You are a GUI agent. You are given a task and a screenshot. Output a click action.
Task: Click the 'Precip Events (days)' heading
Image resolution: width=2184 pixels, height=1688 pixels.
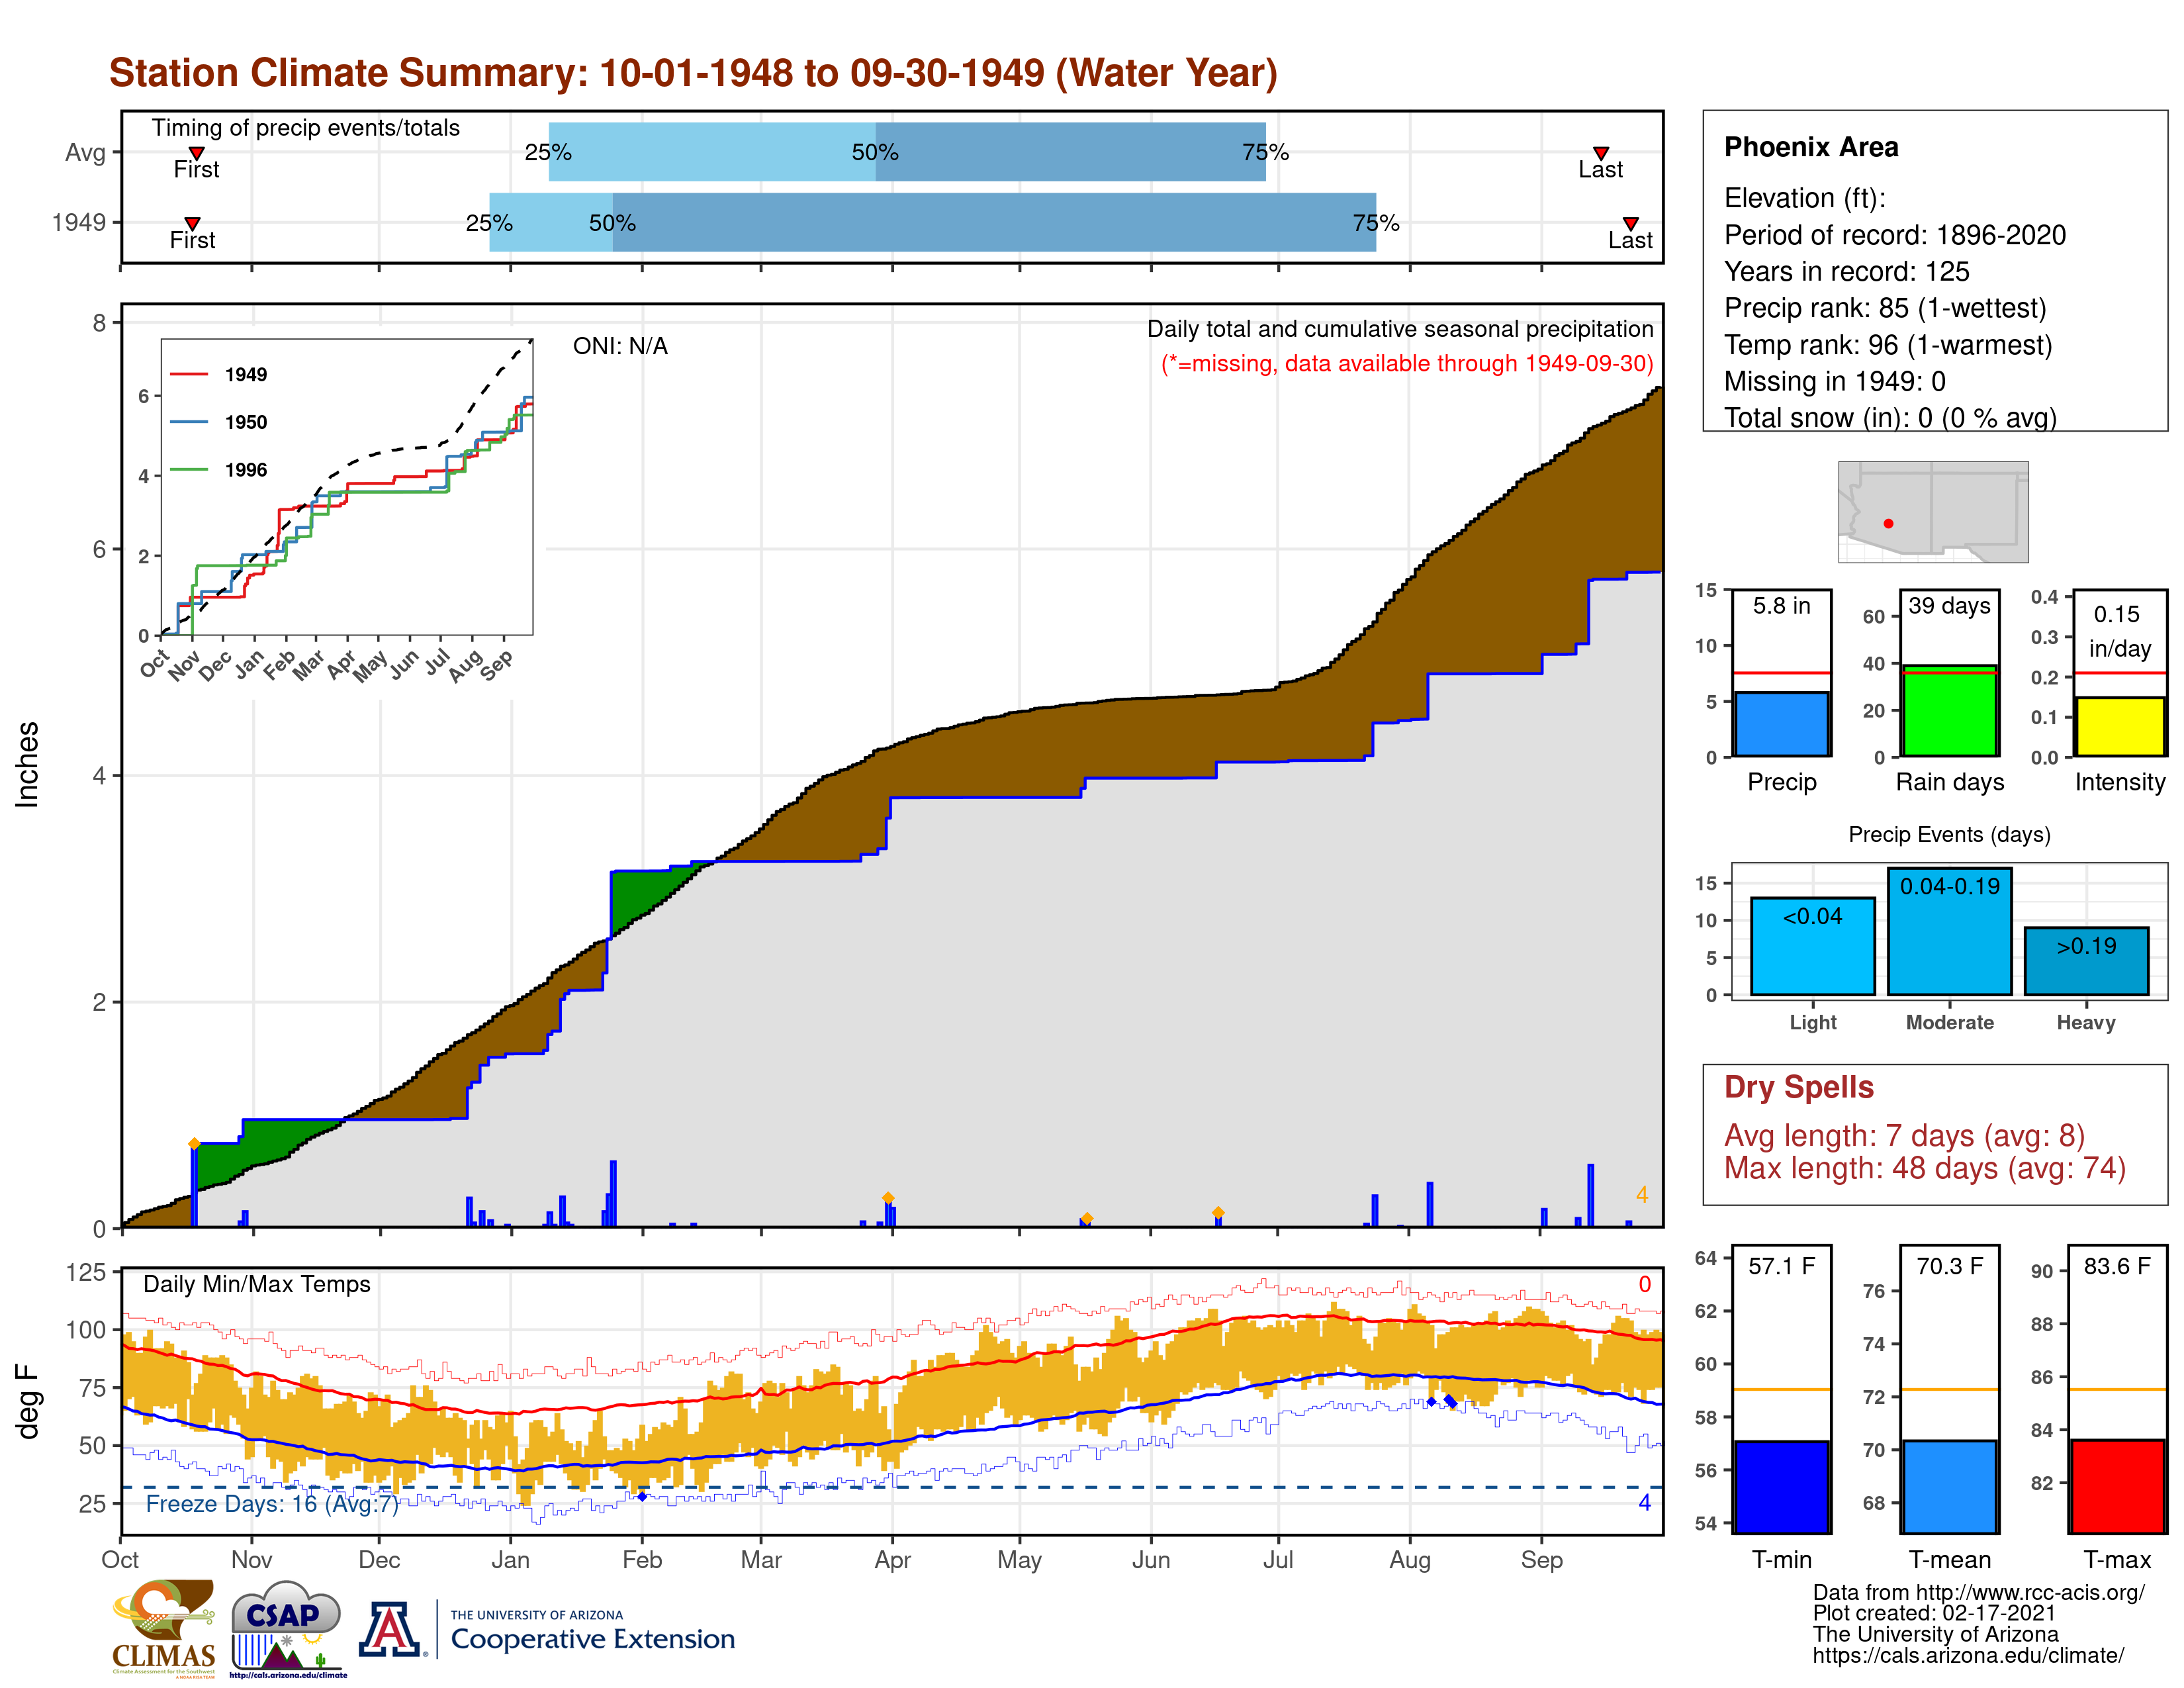point(1949,834)
